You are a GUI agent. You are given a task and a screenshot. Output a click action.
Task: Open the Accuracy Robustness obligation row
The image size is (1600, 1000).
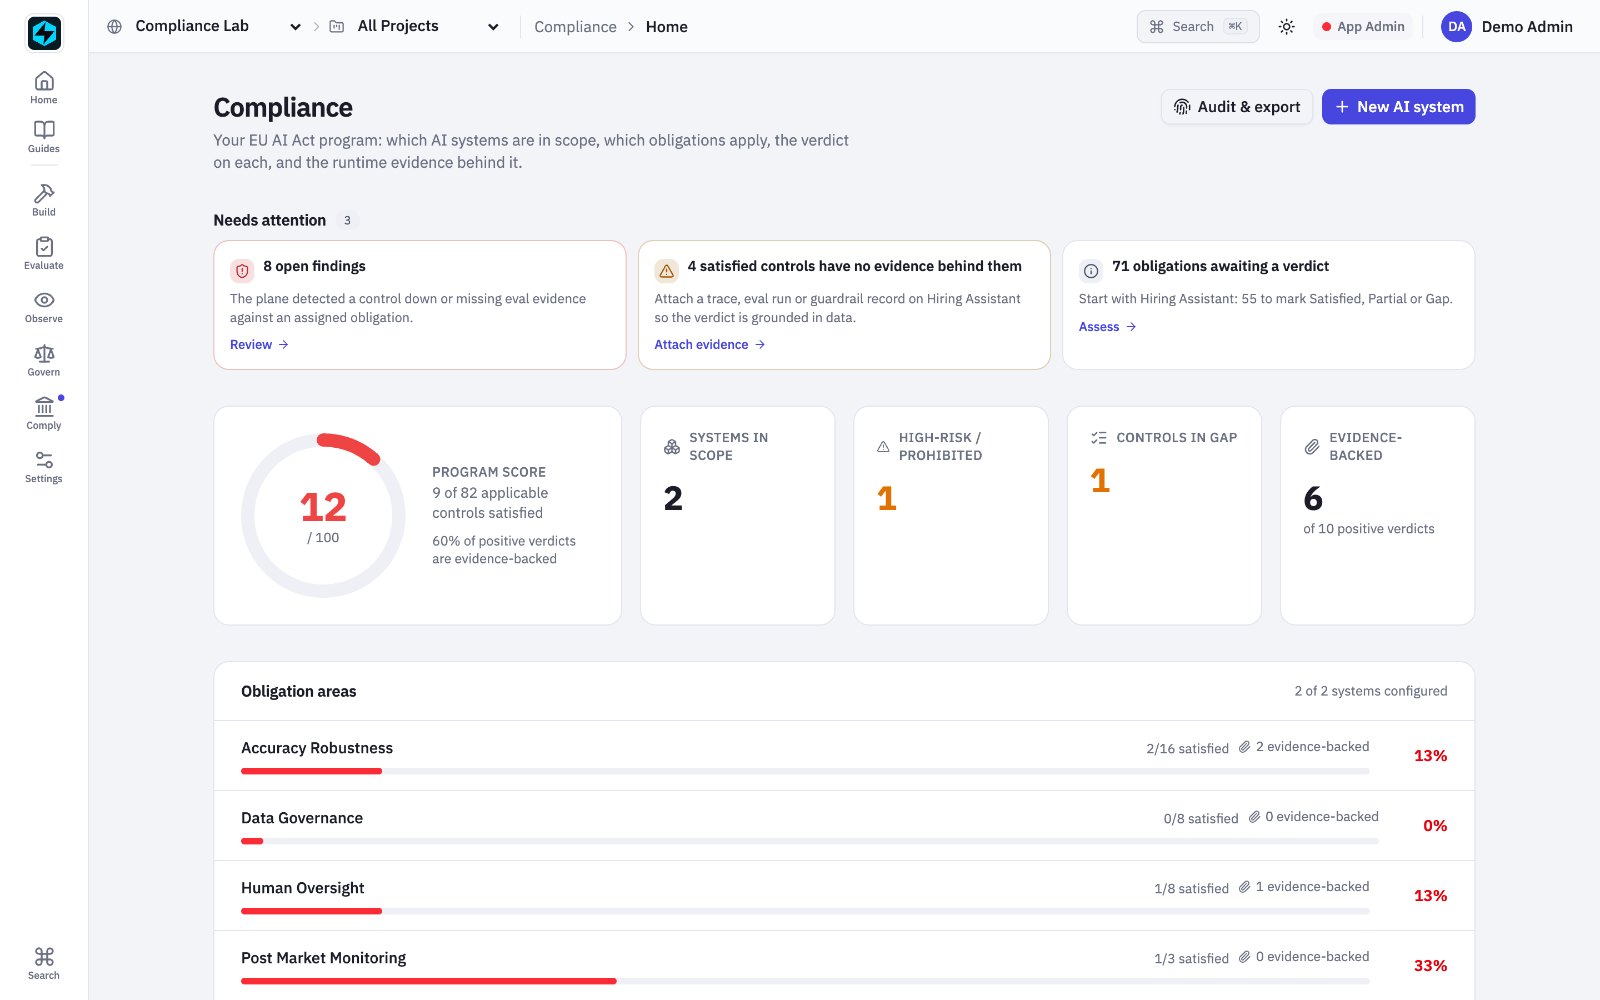[x=844, y=756]
